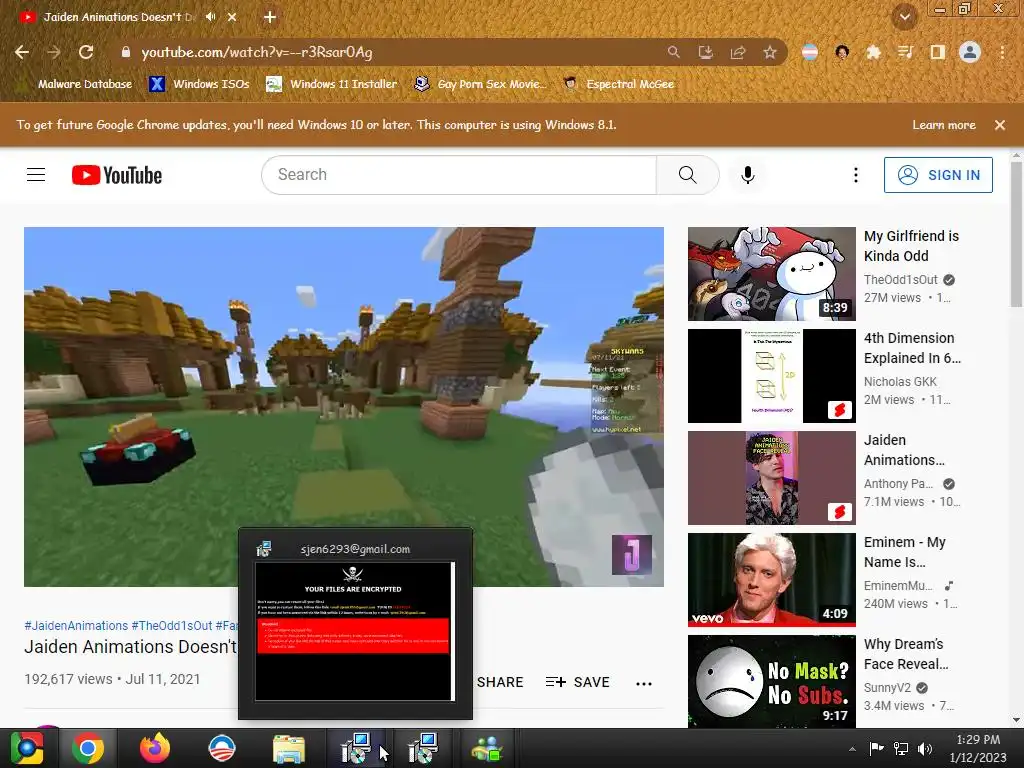Open the tab search dropdown arrow

(905, 17)
